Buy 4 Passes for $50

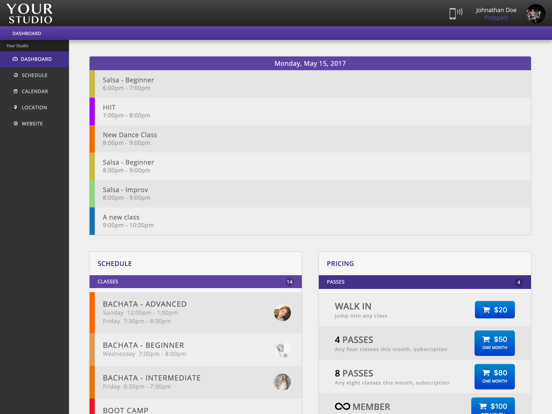tap(495, 343)
